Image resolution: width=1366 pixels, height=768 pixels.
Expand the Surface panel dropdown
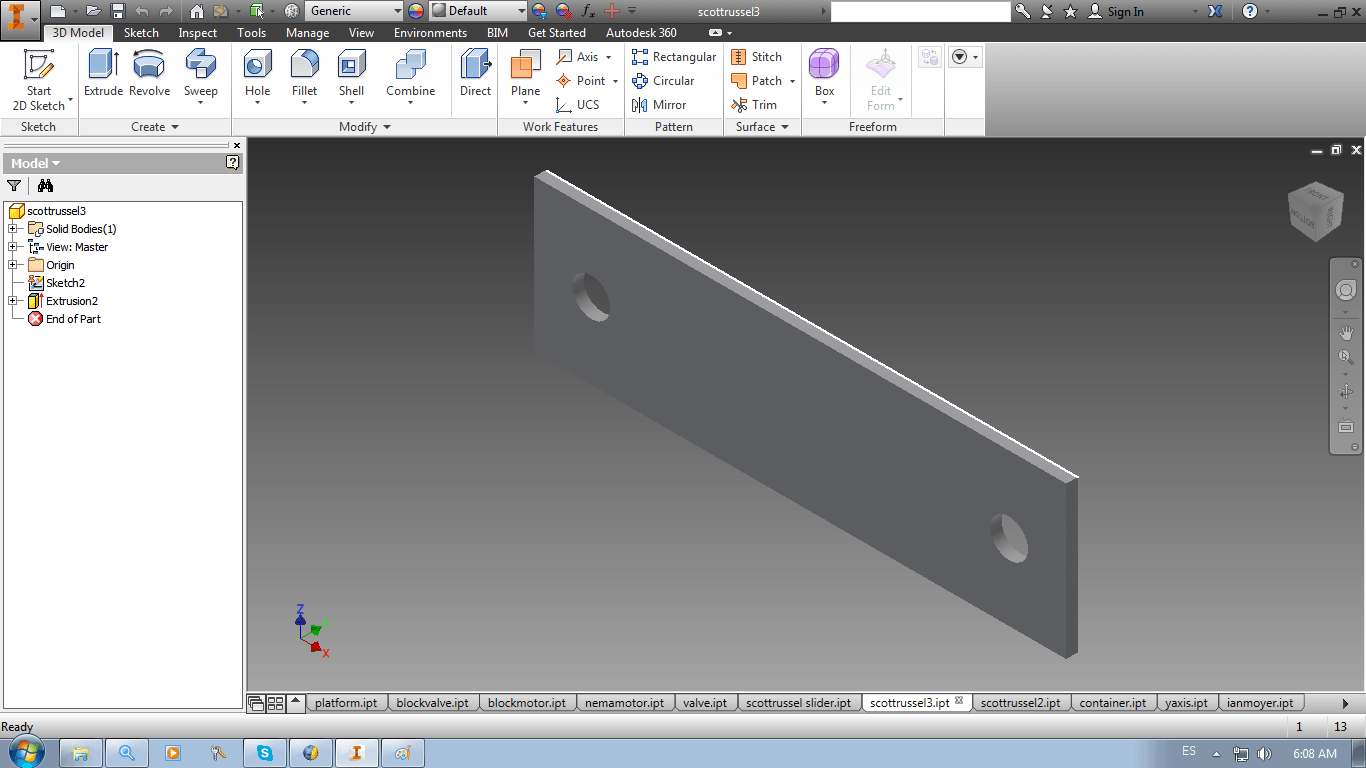(x=763, y=127)
